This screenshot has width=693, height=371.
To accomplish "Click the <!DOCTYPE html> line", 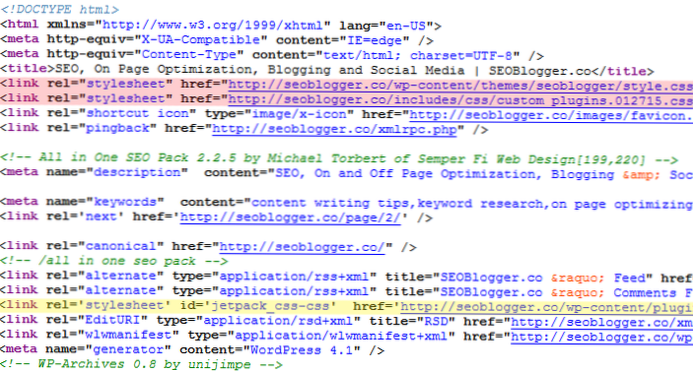I will [60, 9].
